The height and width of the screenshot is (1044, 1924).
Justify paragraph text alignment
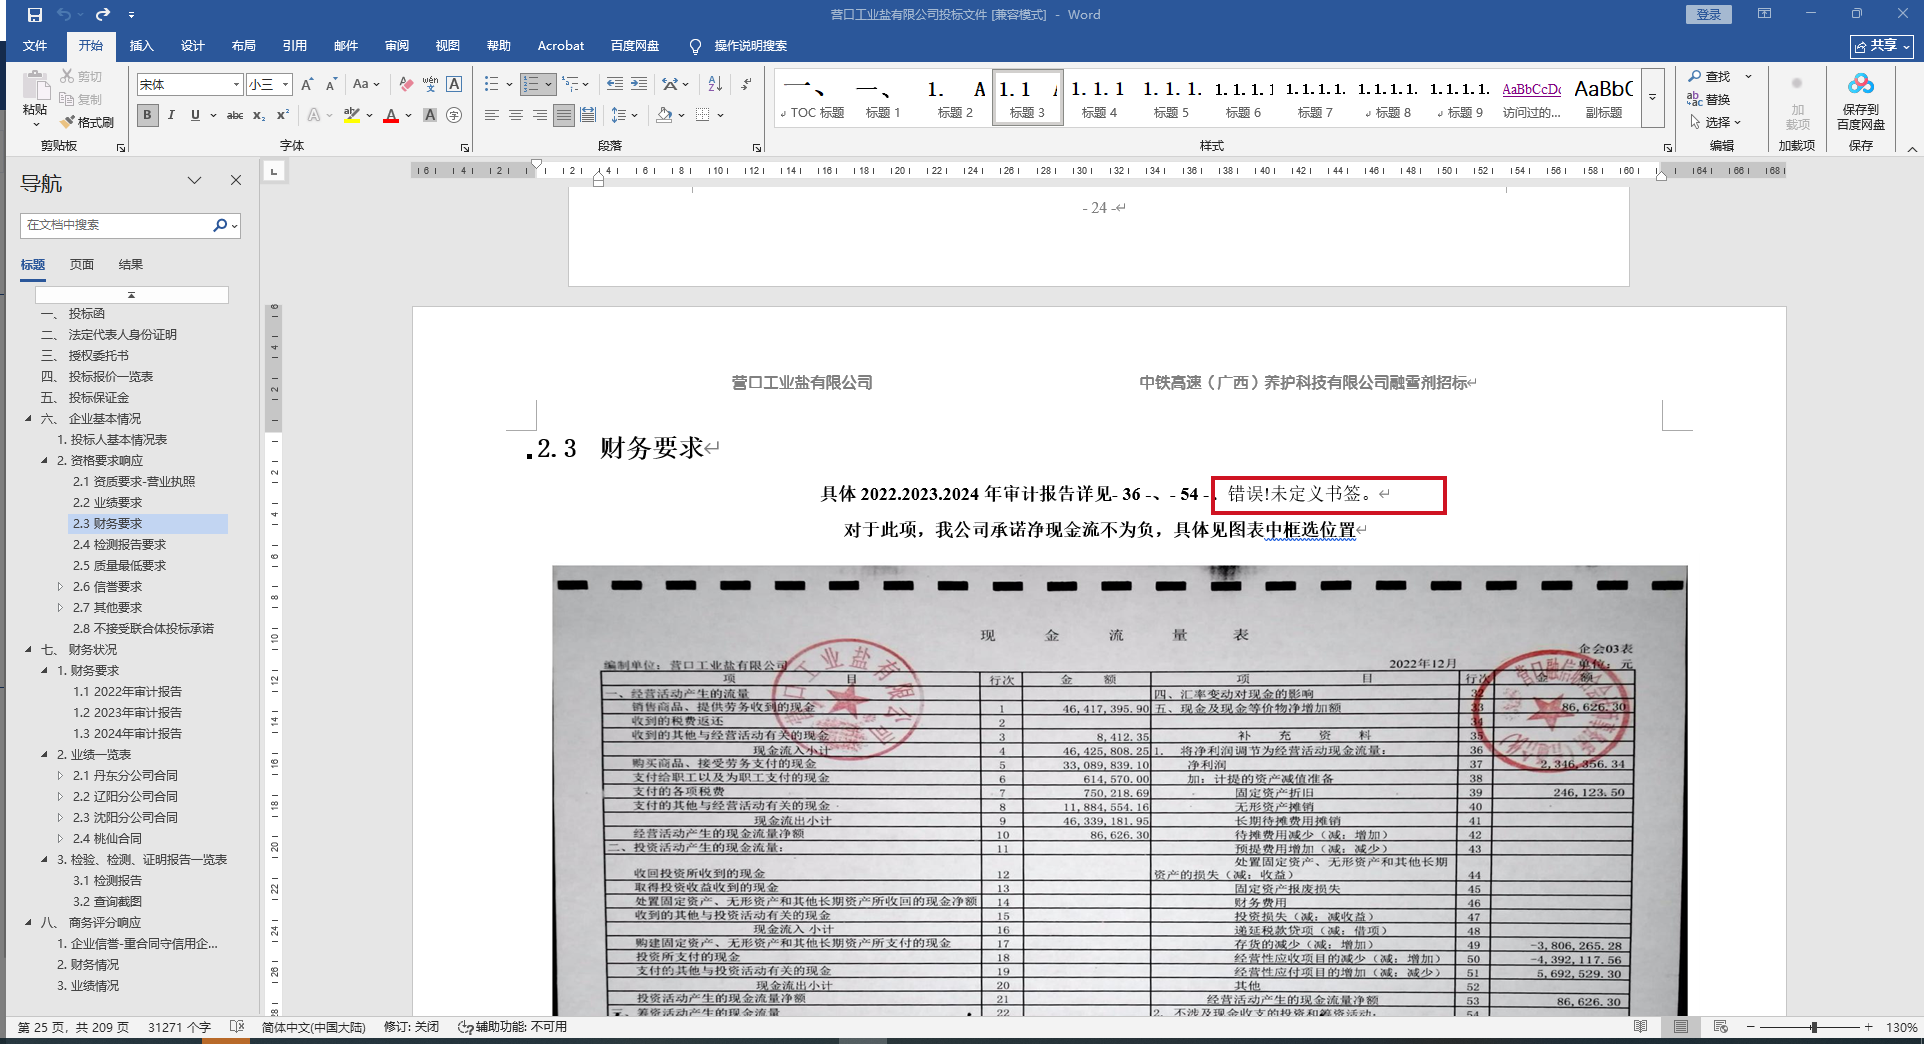[564, 115]
